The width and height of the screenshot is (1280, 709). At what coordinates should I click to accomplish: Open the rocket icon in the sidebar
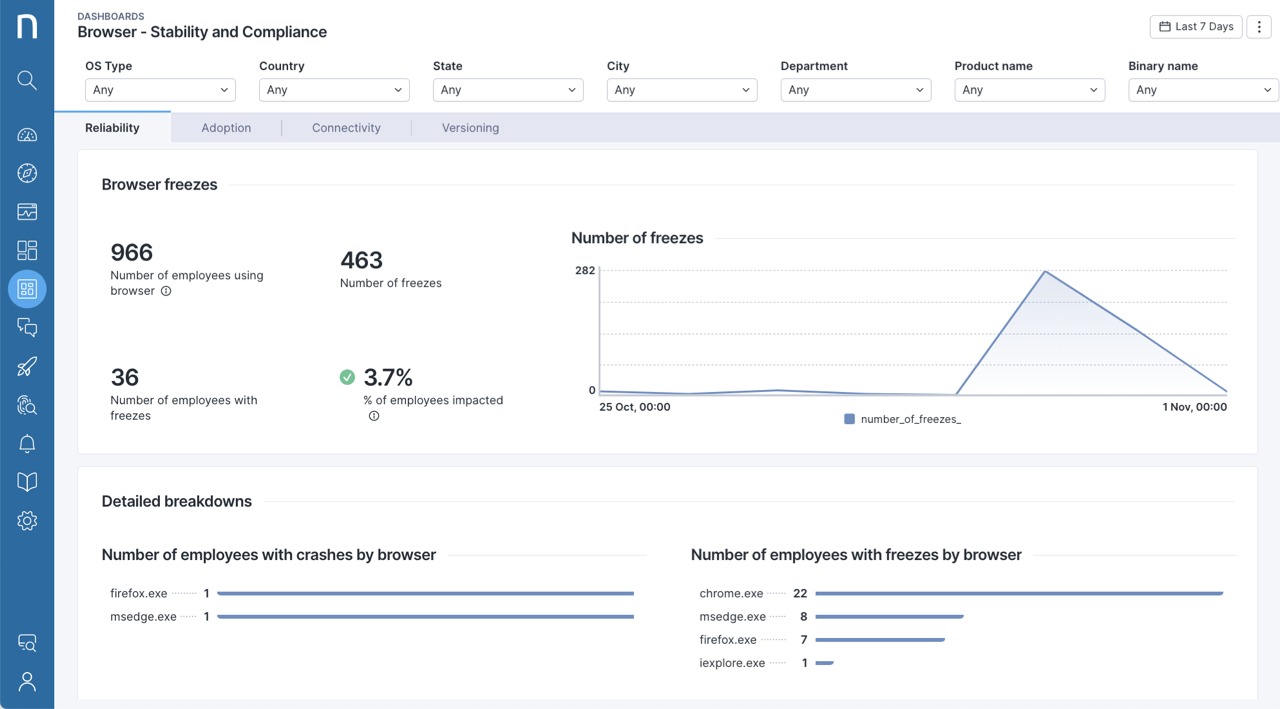(27, 366)
